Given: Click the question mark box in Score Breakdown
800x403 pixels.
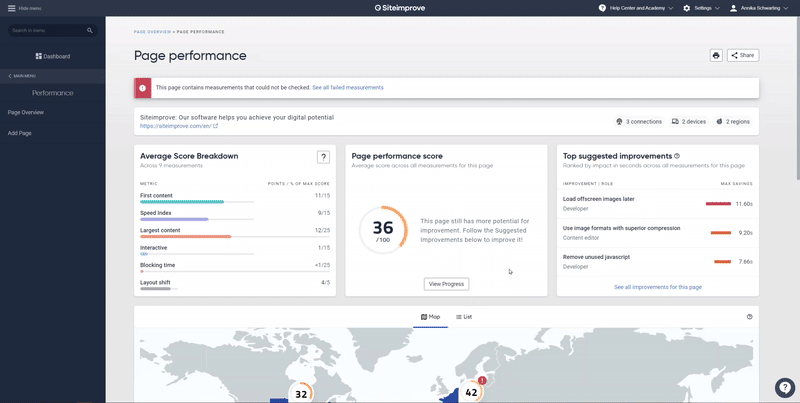Looking at the screenshot, I should tap(323, 157).
